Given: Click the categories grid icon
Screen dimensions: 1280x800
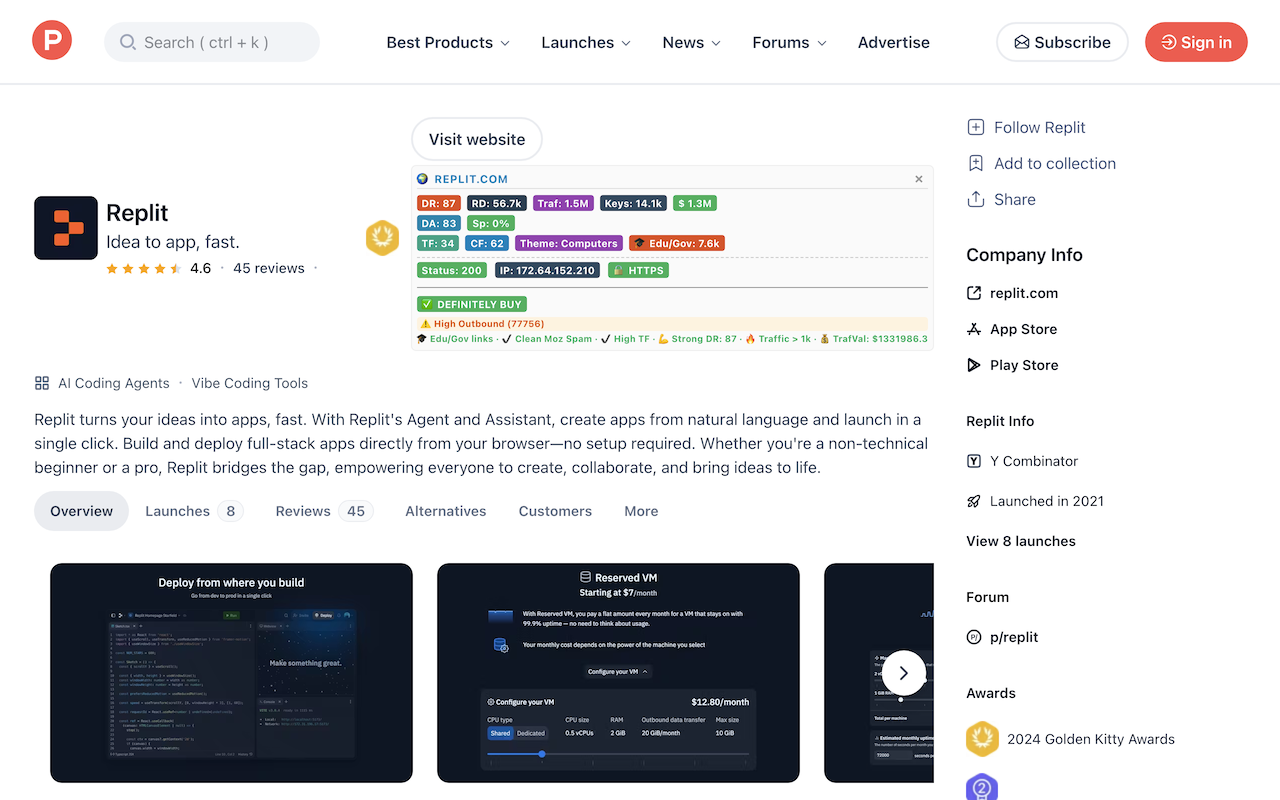Looking at the screenshot, I should 42,383.
